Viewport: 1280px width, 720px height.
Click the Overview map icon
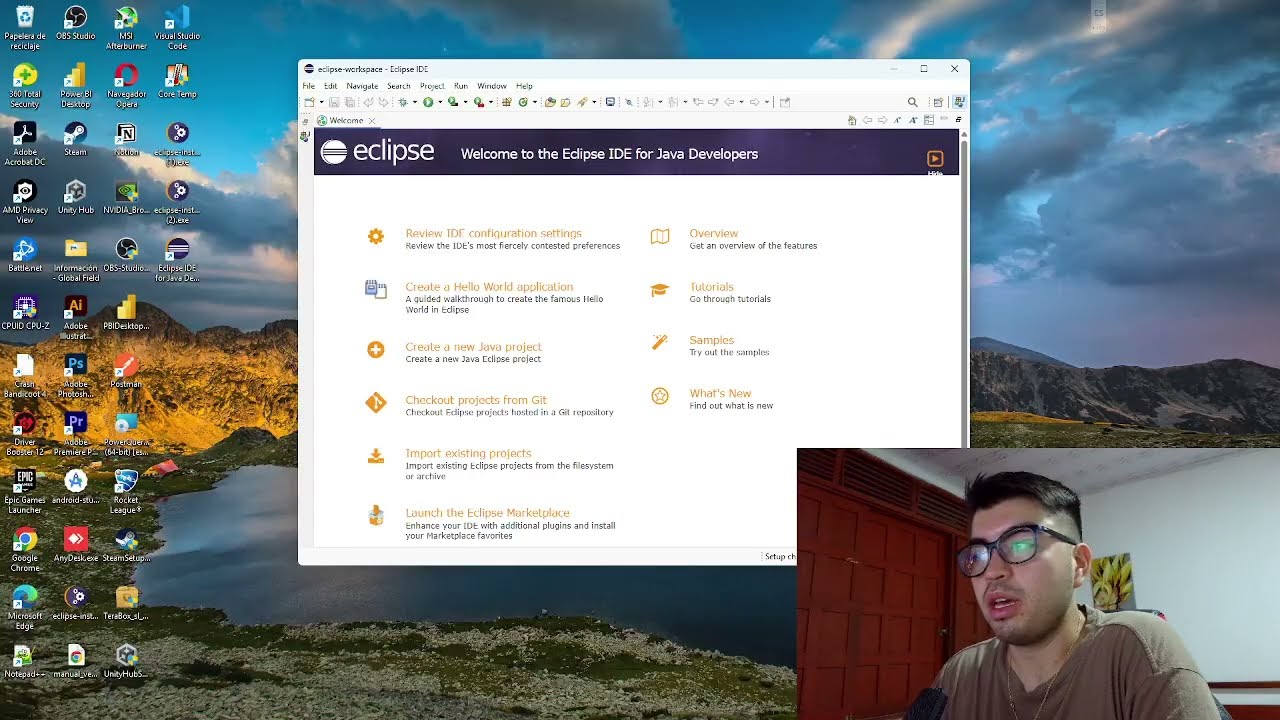660,237
